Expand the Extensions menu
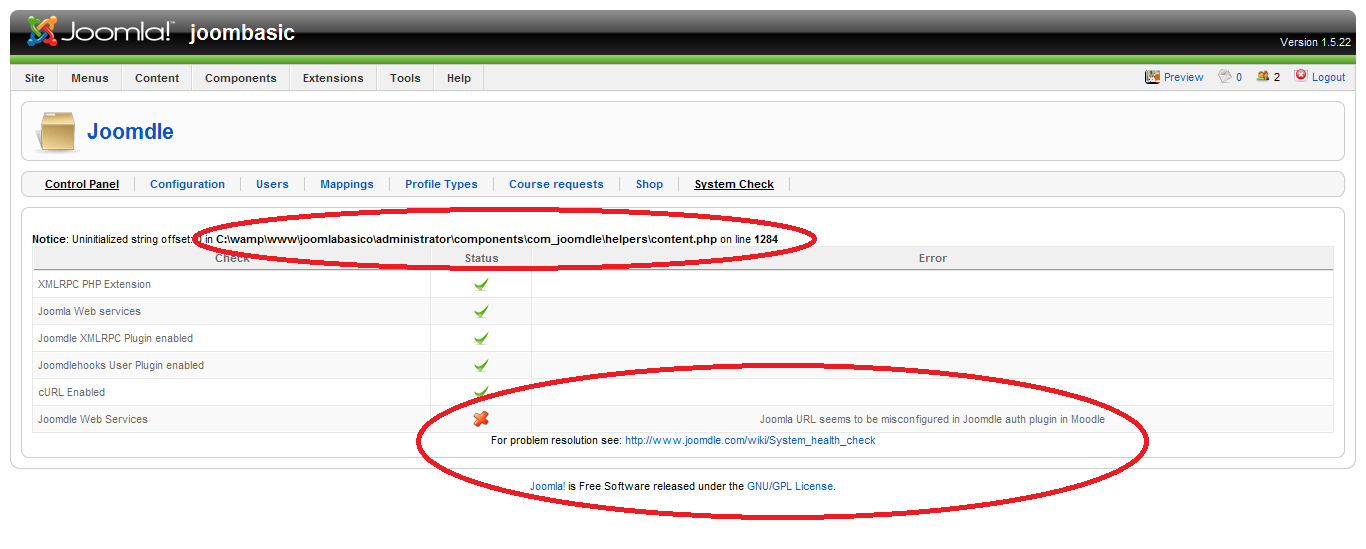 click(x=333, y=78)
